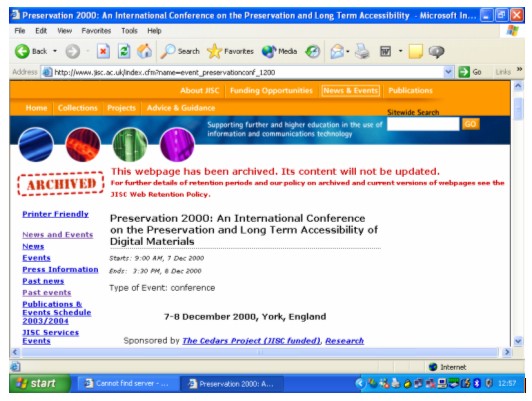Click the Sitewide Search input field
532x401 pixels.
point(423,124)
